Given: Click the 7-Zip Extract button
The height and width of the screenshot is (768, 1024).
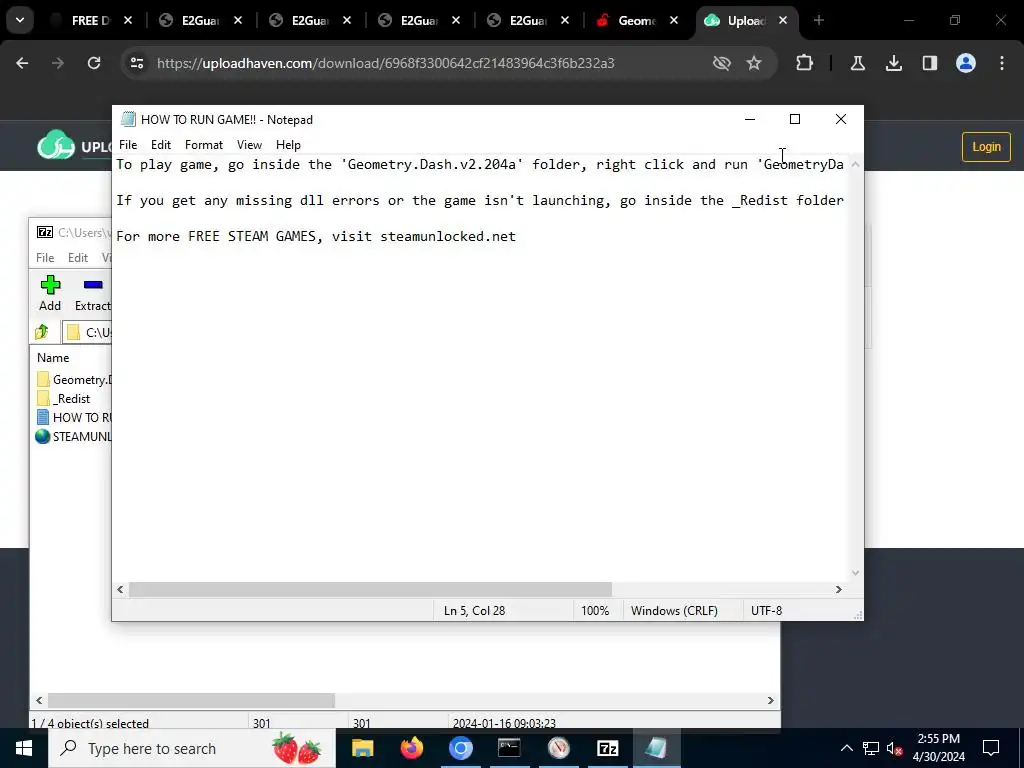Looking at the screenshot, I should [x=93, y=293].
